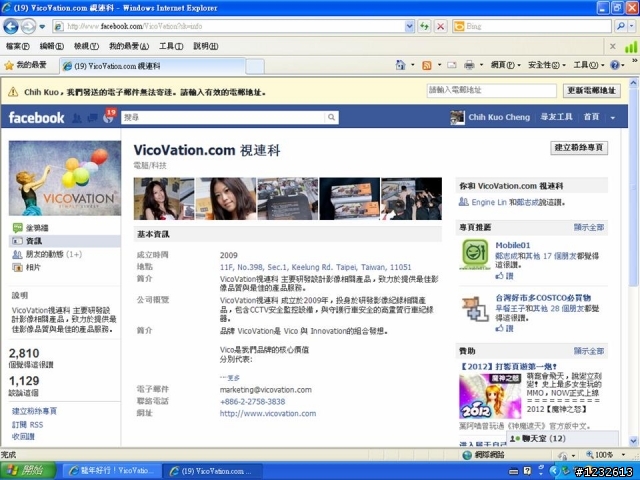Click 顯示全部 beside 專頁推薦
Image resolution: width=640 pixels, height=480 pixels.
pos(589,227)
